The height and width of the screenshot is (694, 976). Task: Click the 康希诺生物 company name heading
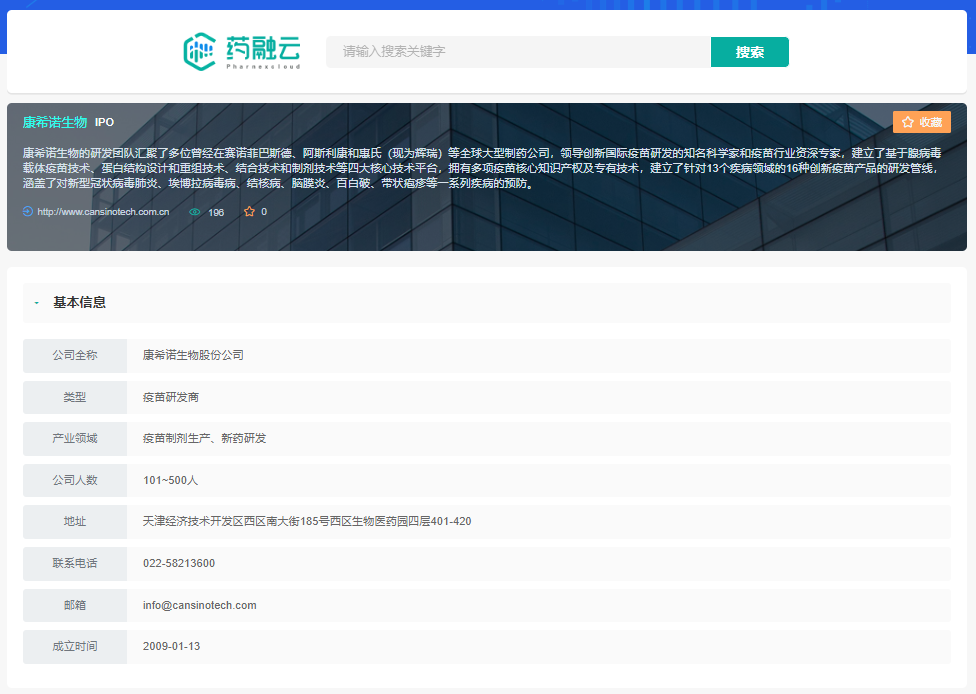(55, 122)
